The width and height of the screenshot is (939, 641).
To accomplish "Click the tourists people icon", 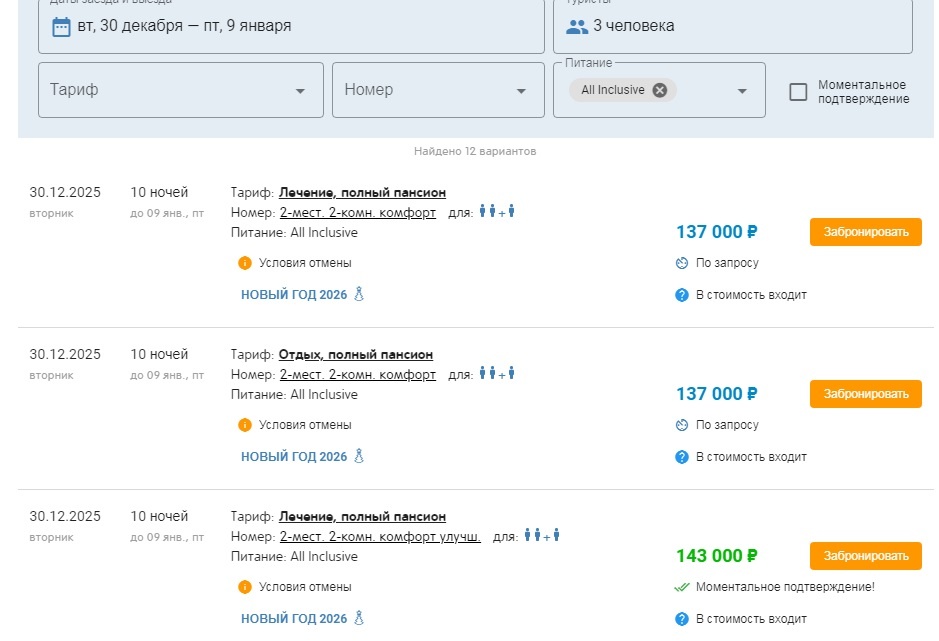I will (577, 26).
